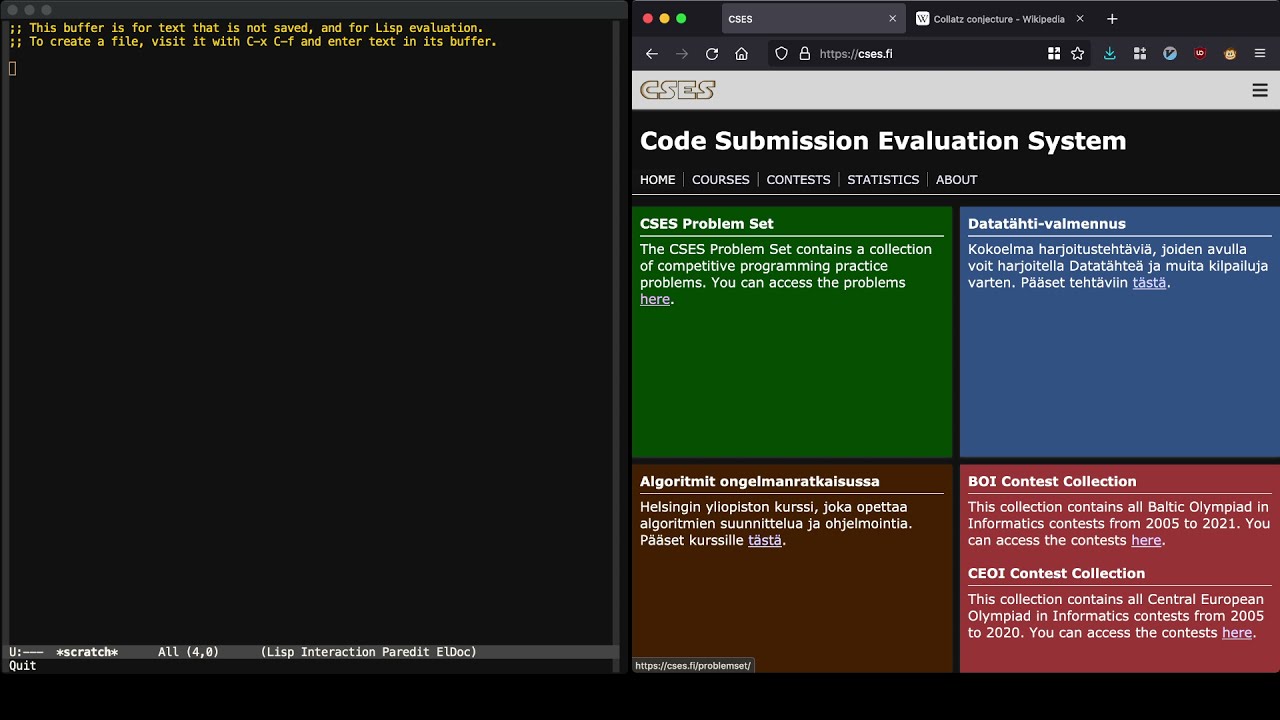Open the extensions grid-plus icon in toolbar

point(1140,54)
